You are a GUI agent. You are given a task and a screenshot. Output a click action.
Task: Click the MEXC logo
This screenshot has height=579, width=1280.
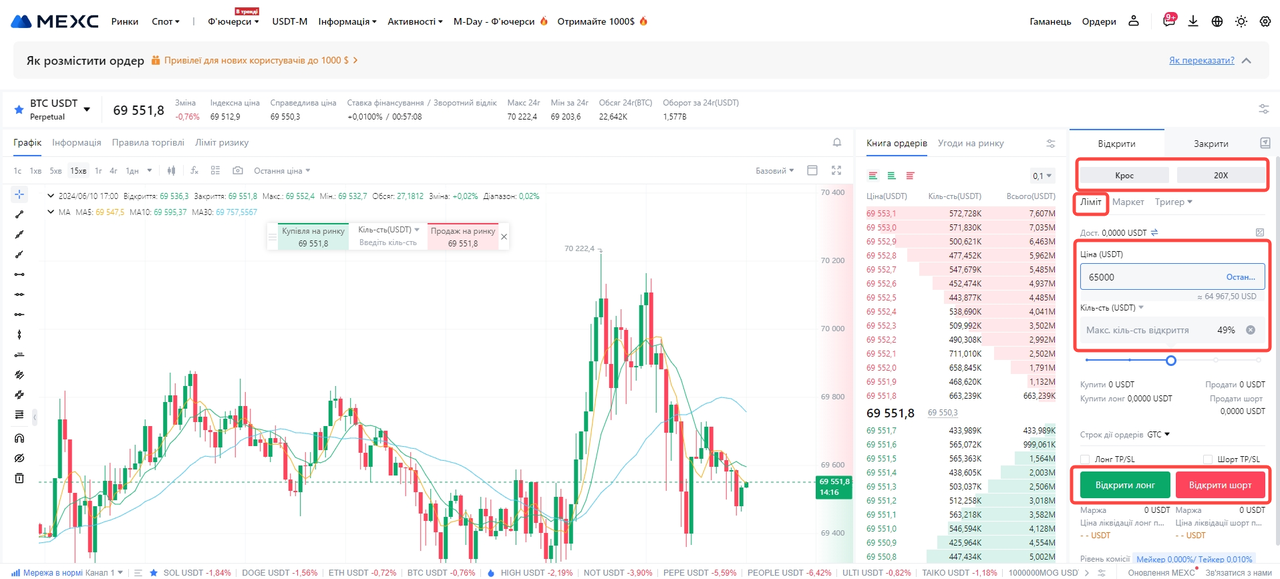tap(54, 21)
